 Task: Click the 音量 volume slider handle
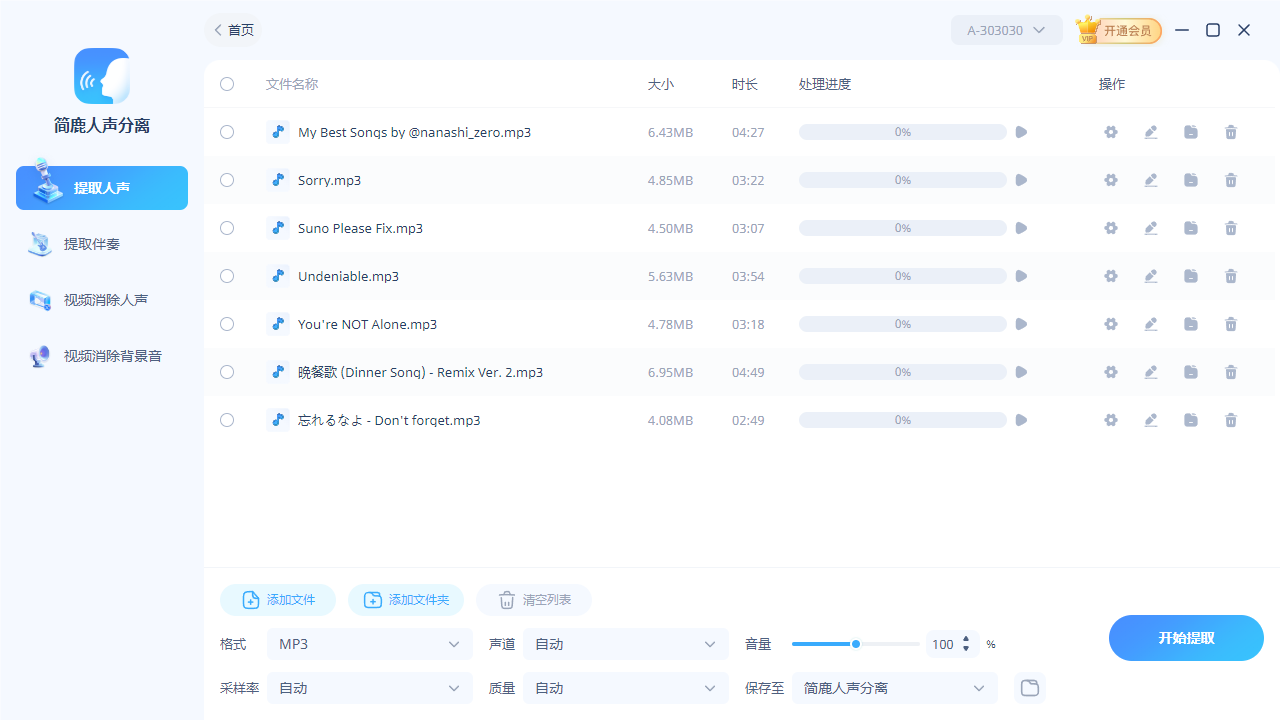[x=856, y=644]
